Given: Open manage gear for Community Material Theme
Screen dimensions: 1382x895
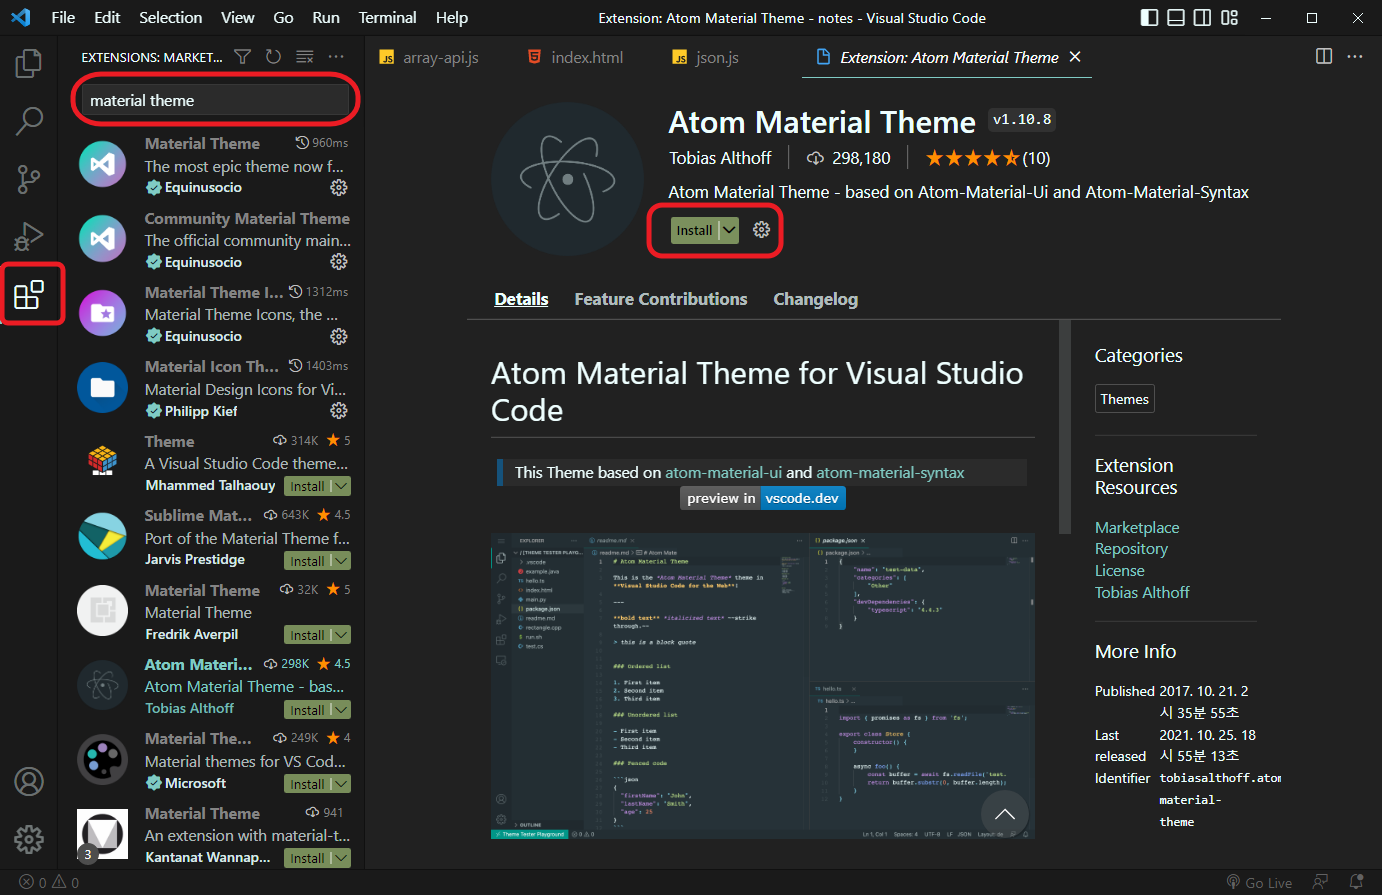Looking at the screenshot, I should click(339, 262).
